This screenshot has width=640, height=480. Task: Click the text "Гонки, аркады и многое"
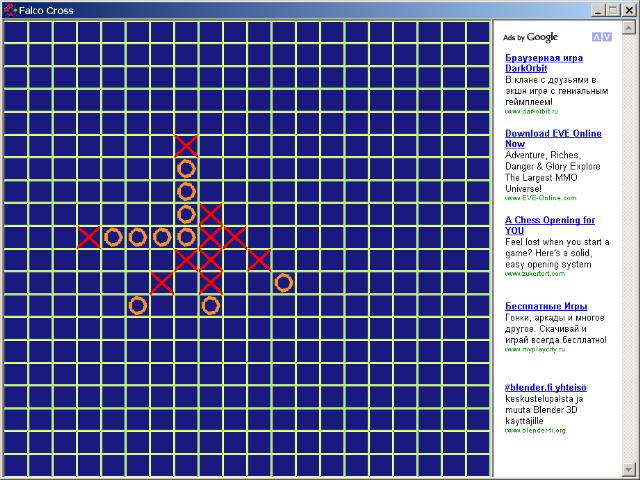tap(555, 318)
